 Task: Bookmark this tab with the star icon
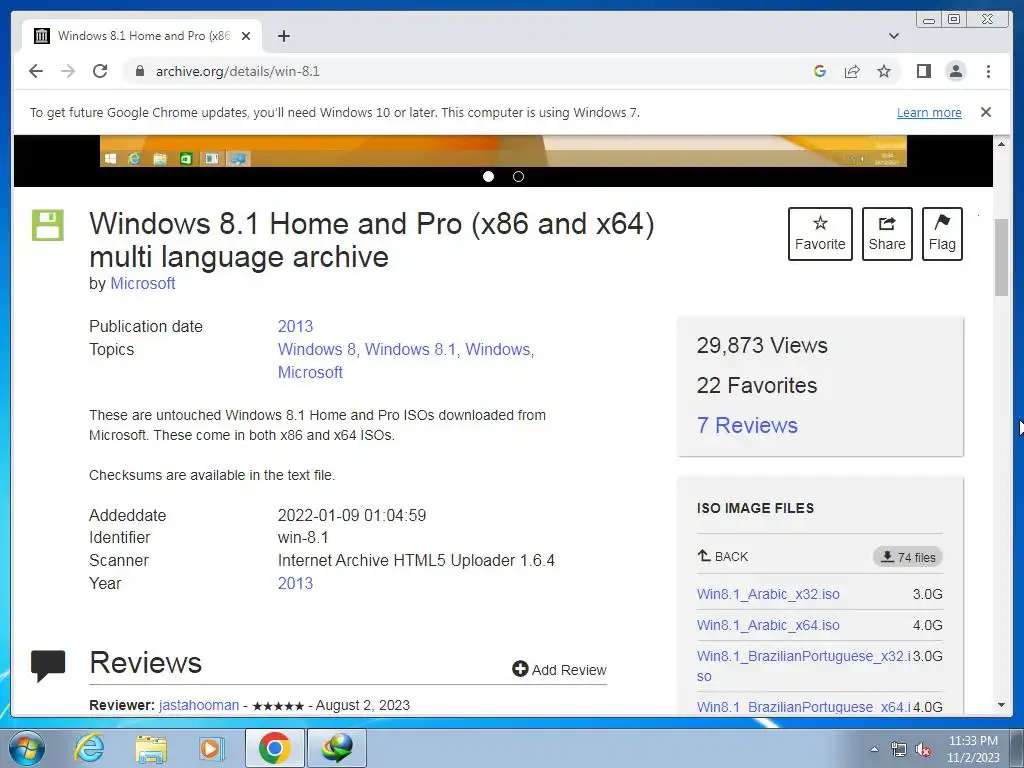pyautogui.click(x=884, y=71)
